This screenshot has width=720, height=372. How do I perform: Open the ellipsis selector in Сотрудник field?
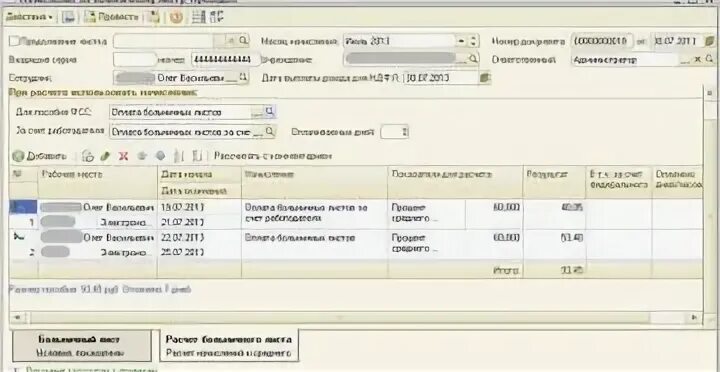coord(232,78)
